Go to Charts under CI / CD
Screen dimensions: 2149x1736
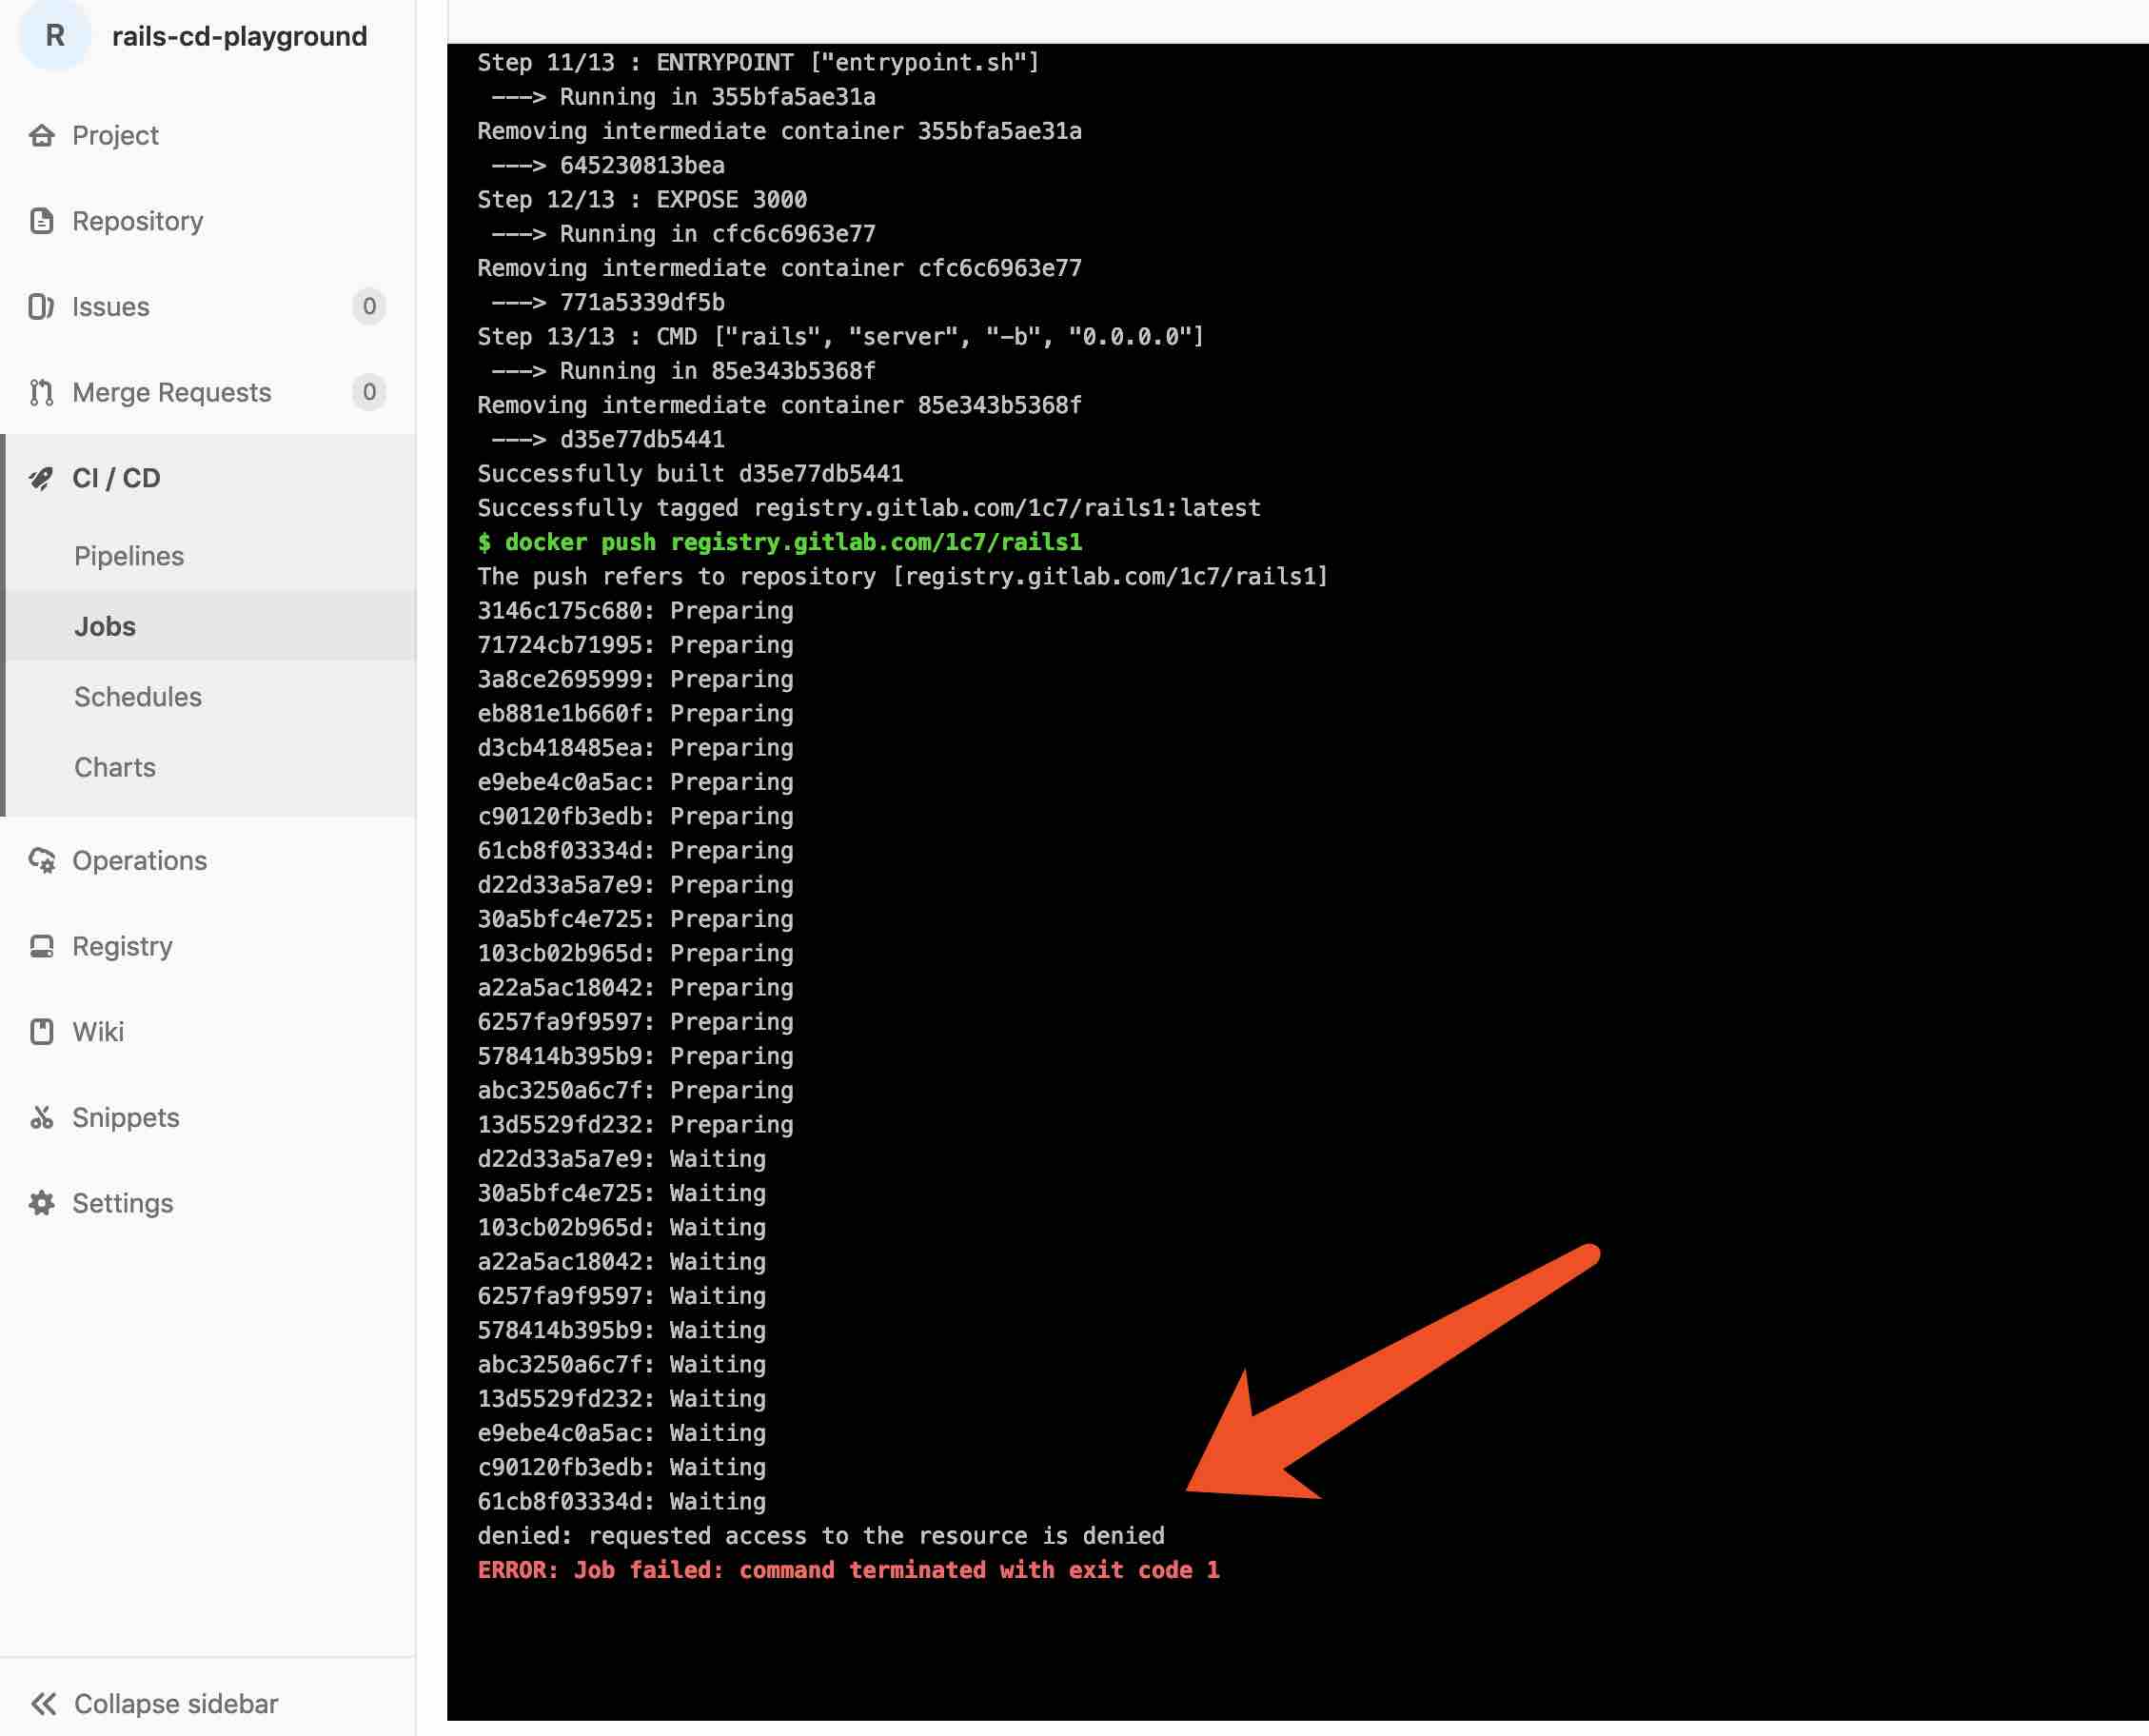(x=115, y=768)
